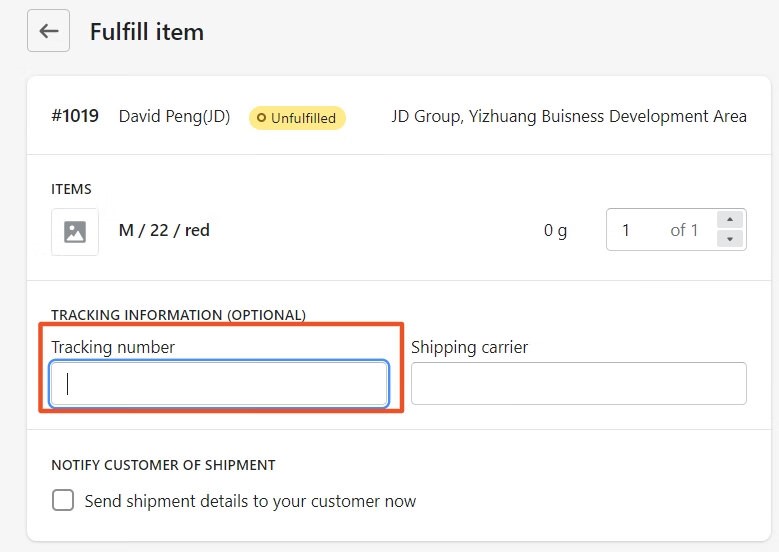Click the Unfulfilled status badge
The height and width of the screenshot is (552, 779).
point(297,118)
